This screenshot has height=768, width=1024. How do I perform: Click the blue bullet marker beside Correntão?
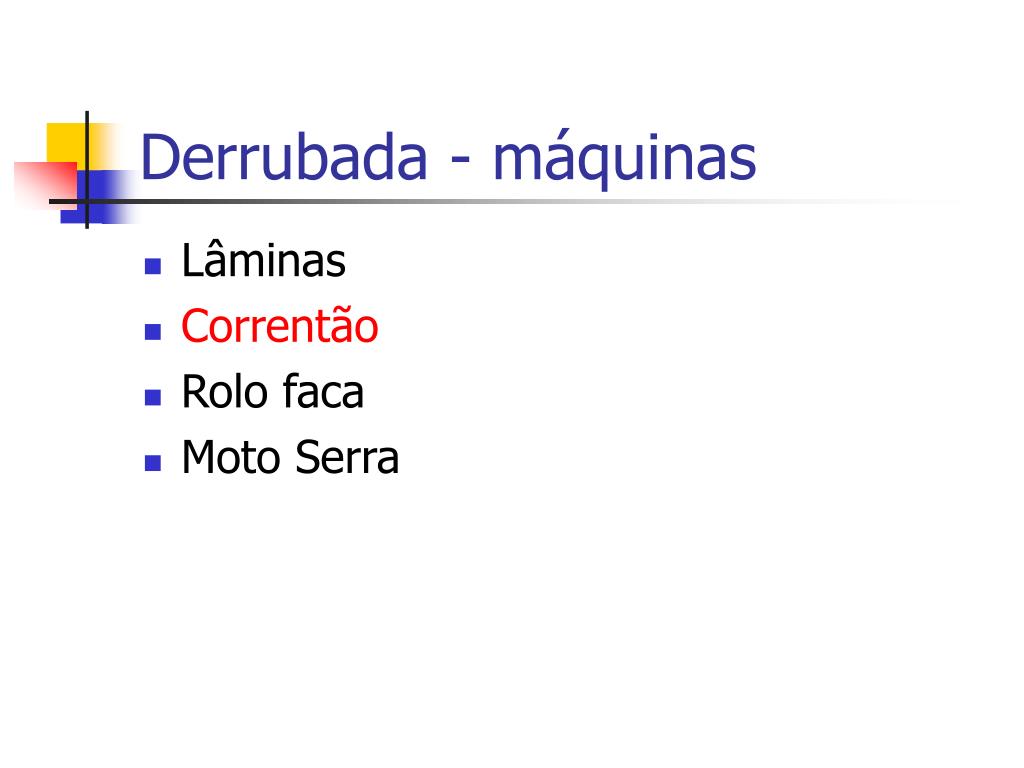click(153, 332)
